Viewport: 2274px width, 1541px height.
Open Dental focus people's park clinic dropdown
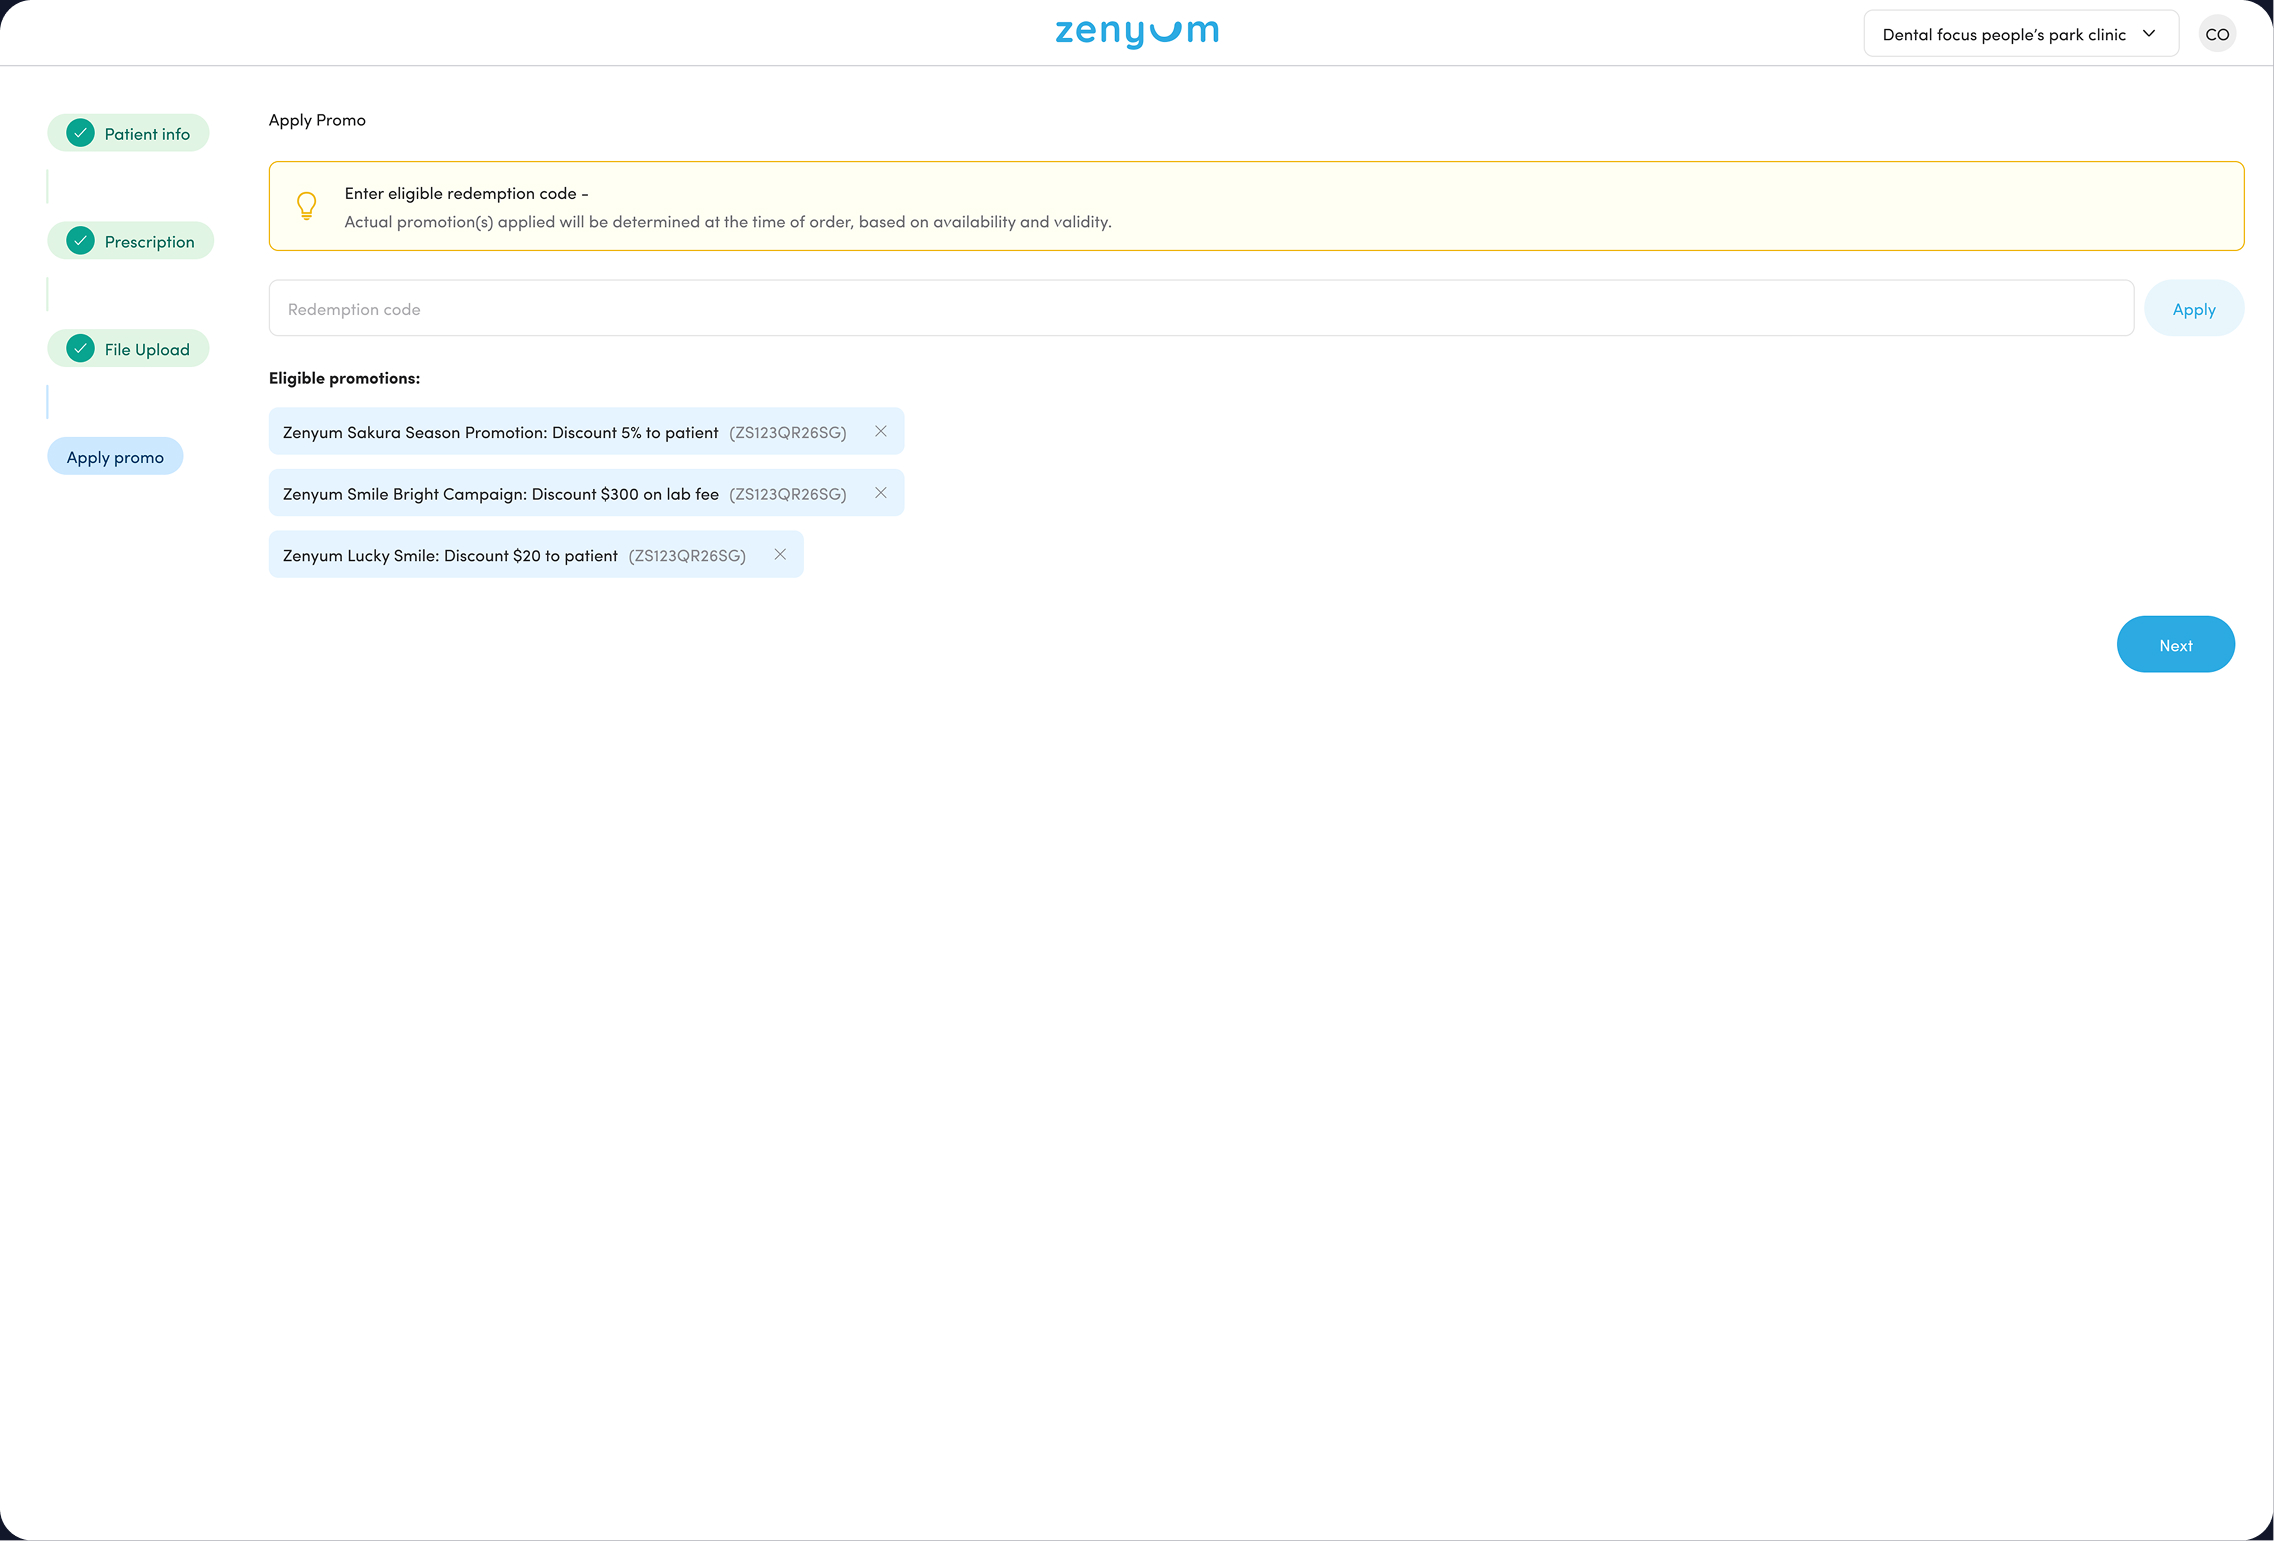(x=2003, y=34)
